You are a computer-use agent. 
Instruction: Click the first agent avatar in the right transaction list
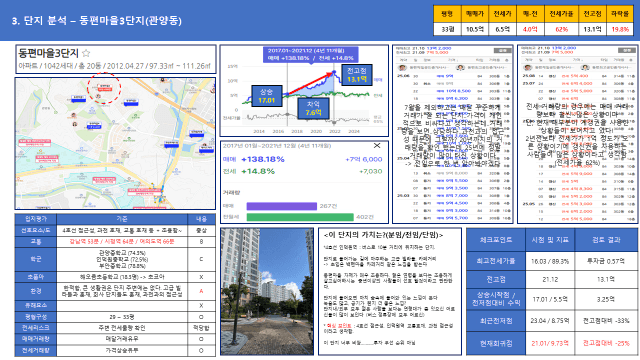[528, 67]
